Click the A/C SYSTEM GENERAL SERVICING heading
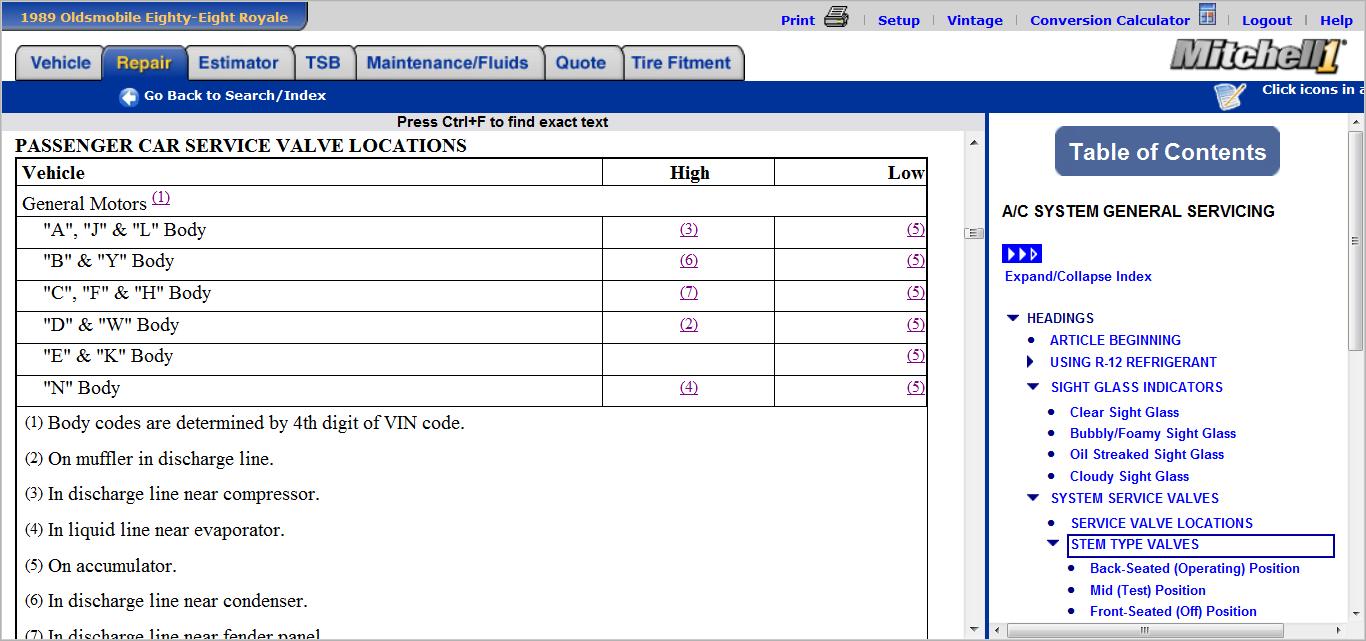1366x641 pixels. (1138, 211)
